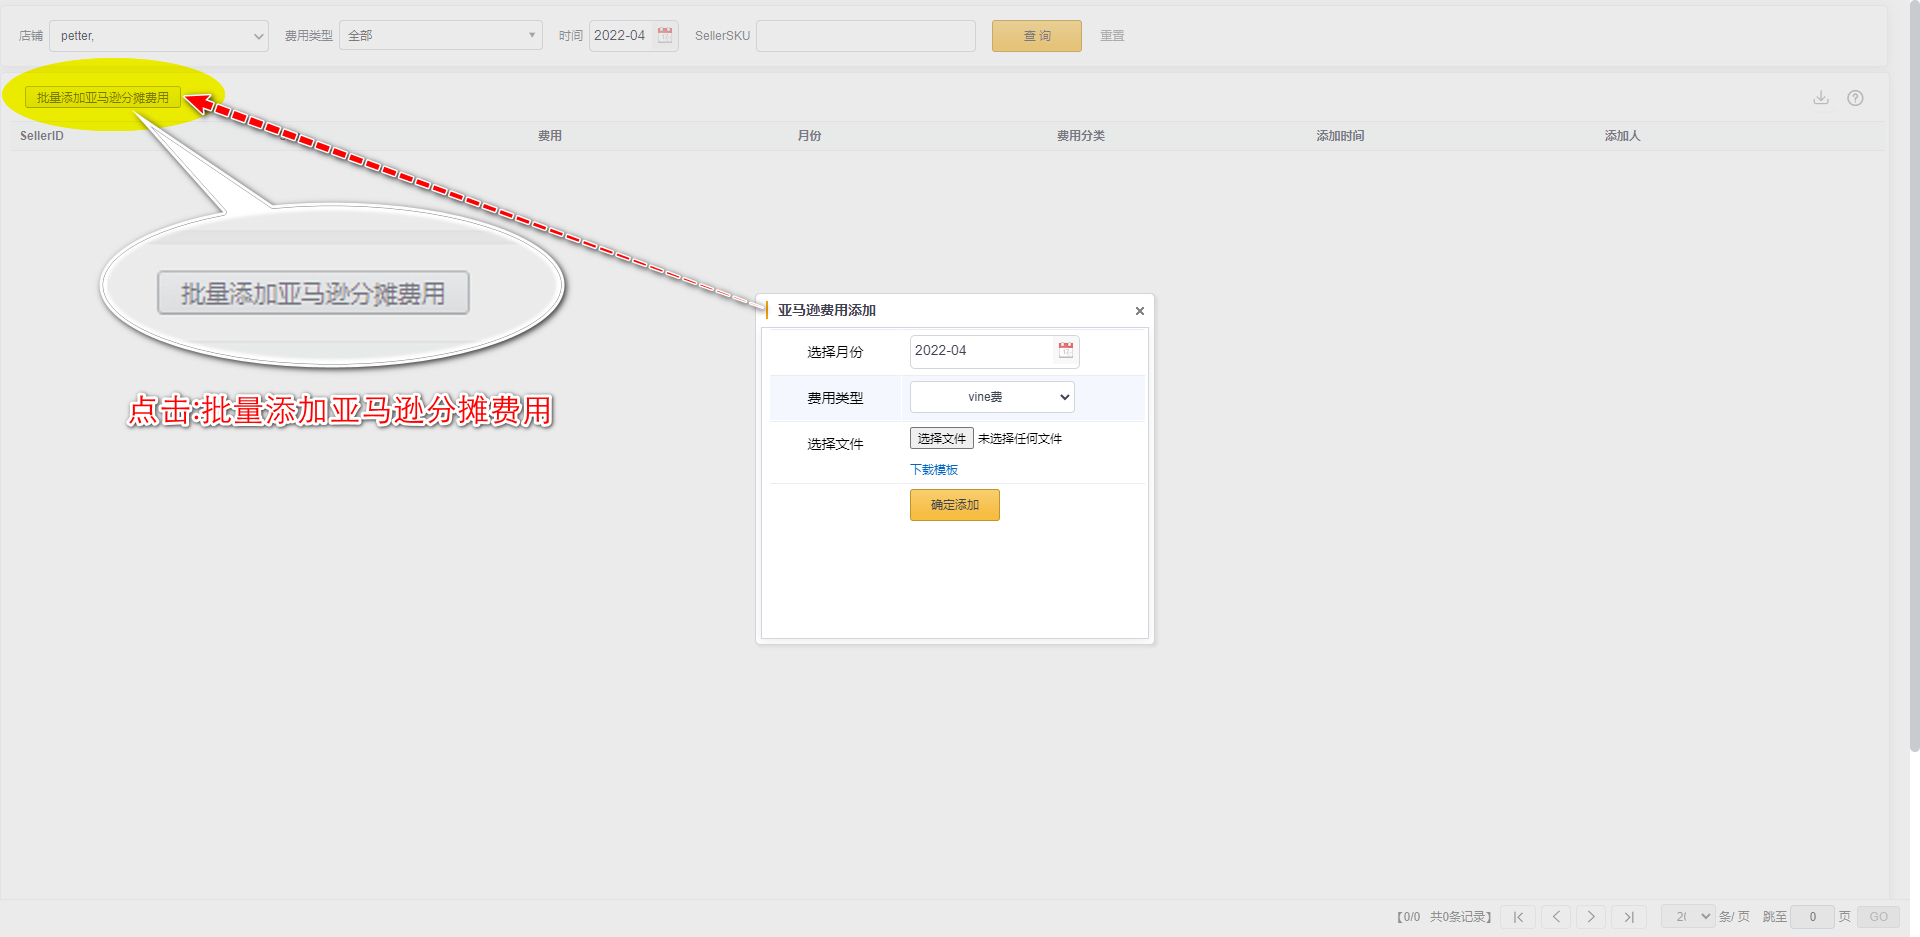Screen dimensions: 1920x937
Task: Open the per-page record count dropdown
Action: [x=1688, y=917]
